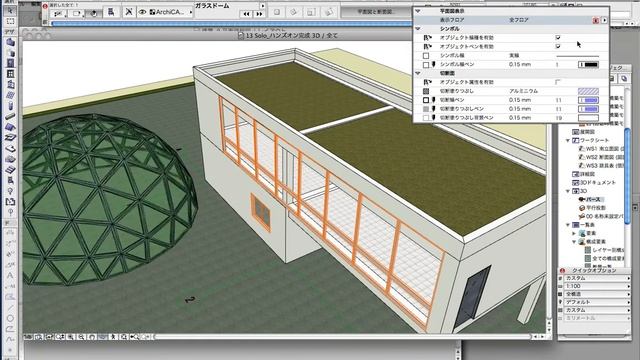Collapse the 3D tree folder in navigator
The width and height of the screenshot is (640, 360).
[x=568, y=191]
